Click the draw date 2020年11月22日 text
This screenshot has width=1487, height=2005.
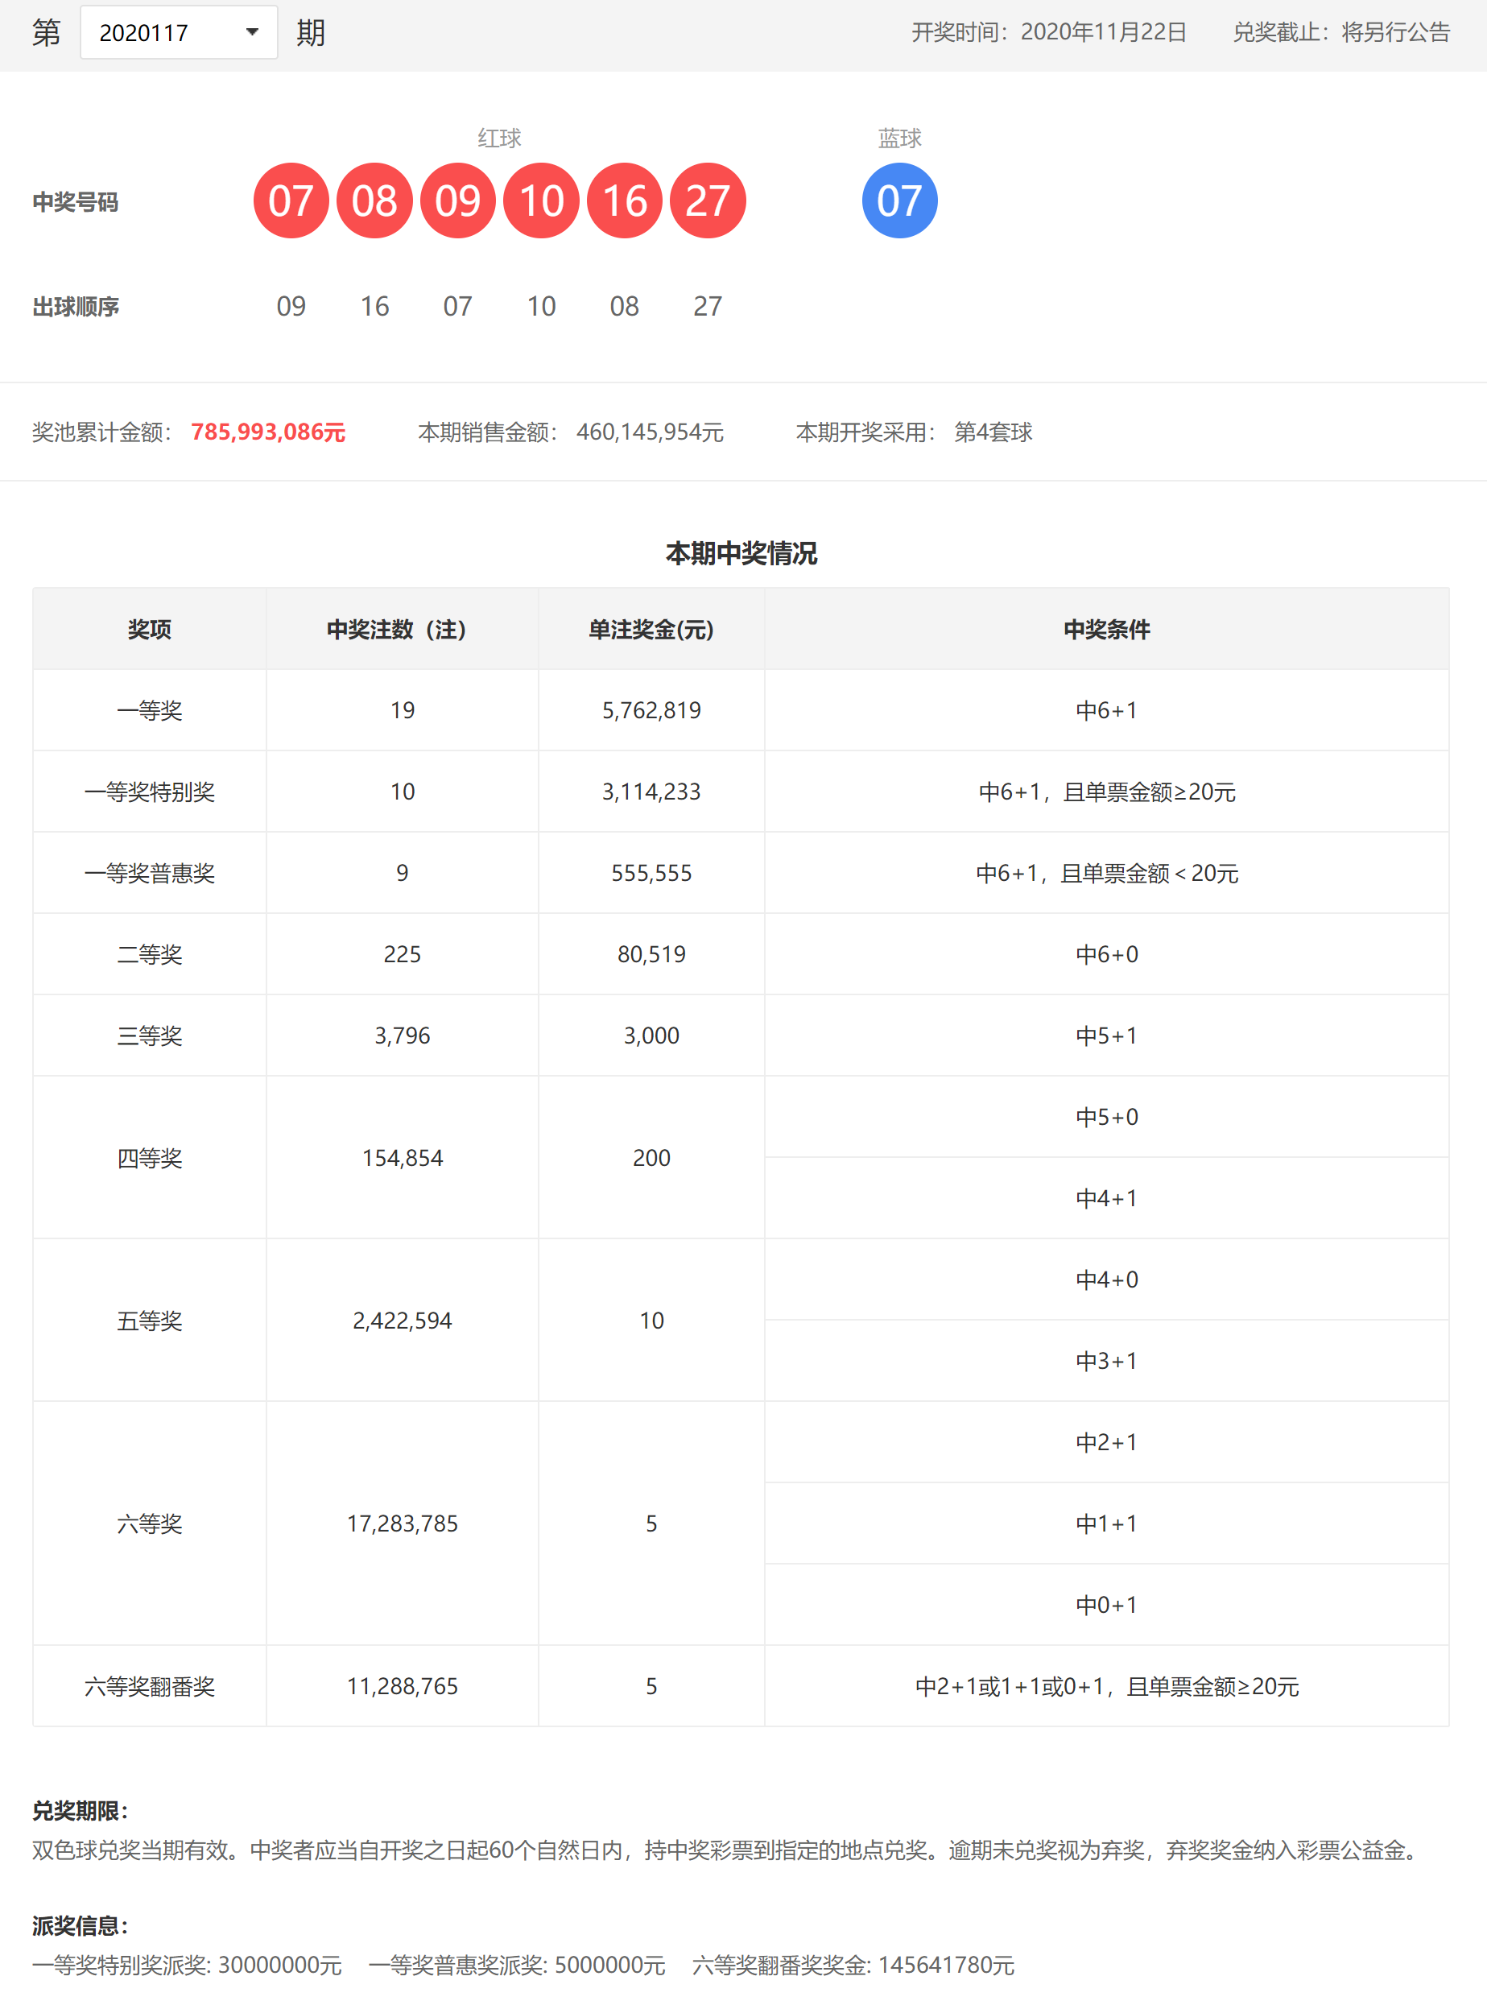tap(1103, 33)
